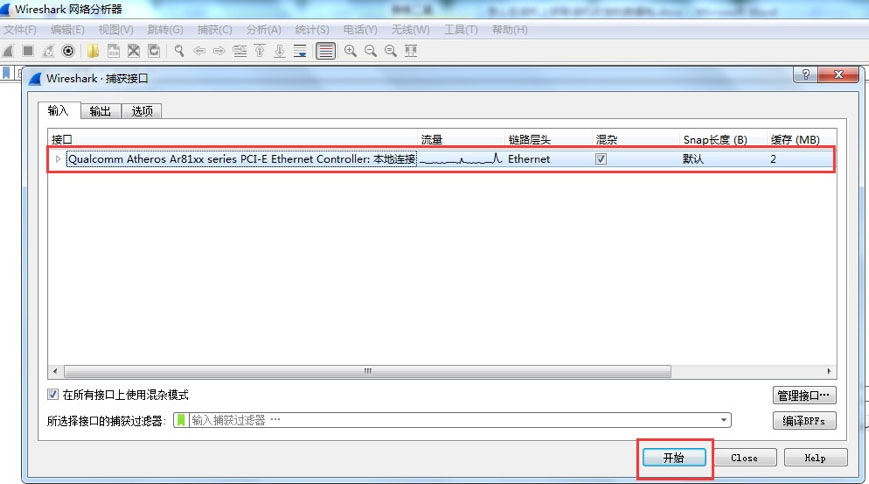
Task: Click the display filter bookmark icon in main window
Action: [7, 73]
